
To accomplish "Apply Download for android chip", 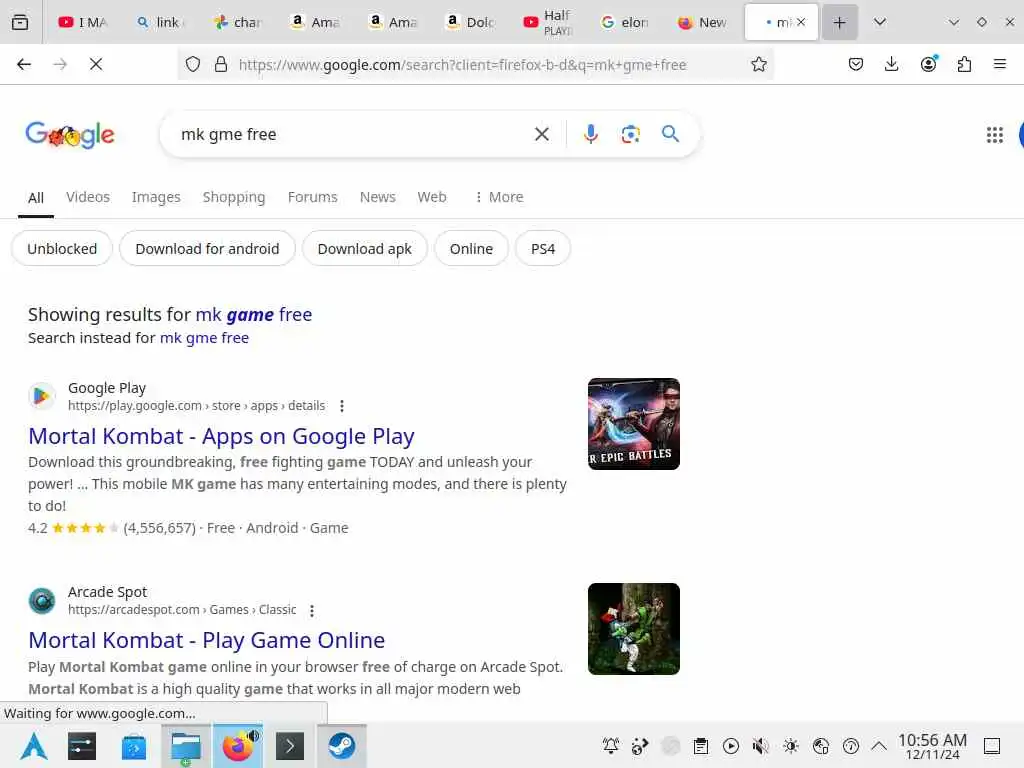I will click(x=207, y=249).
